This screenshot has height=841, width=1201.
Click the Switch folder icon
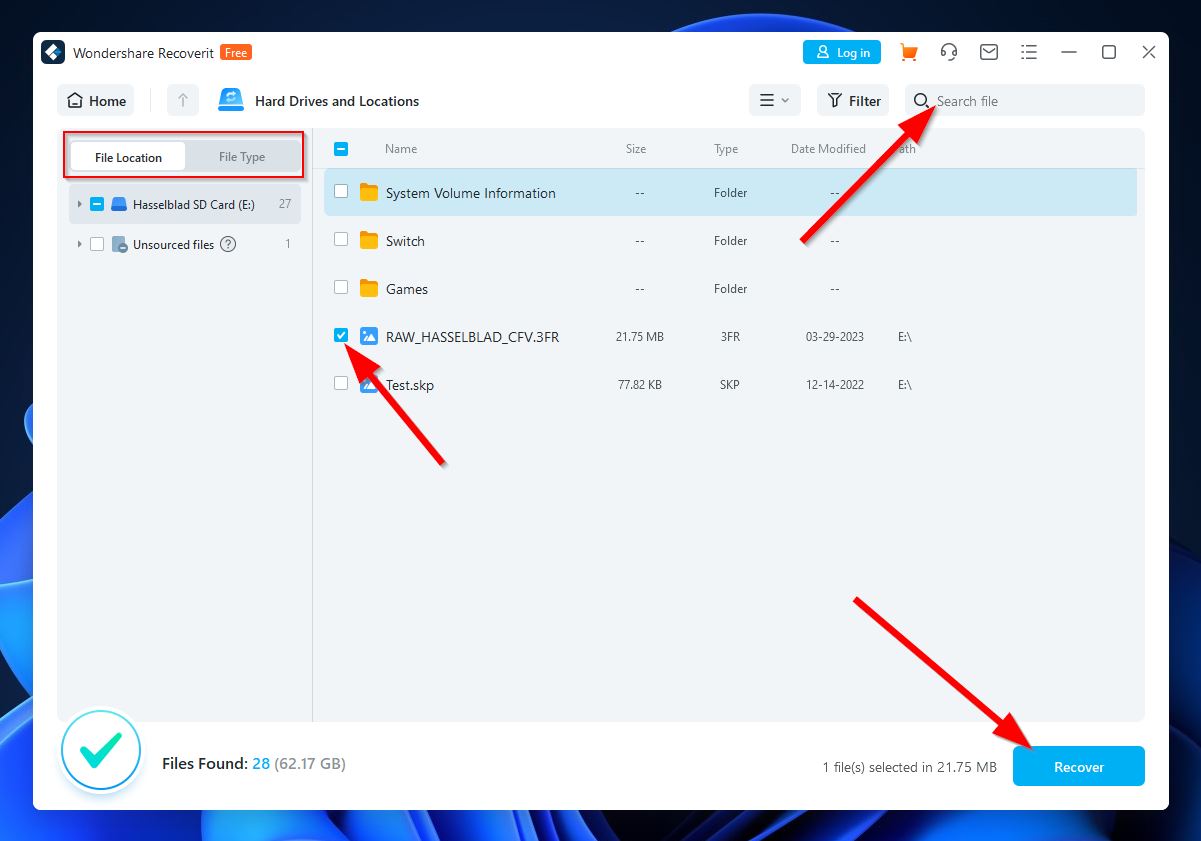369,240
